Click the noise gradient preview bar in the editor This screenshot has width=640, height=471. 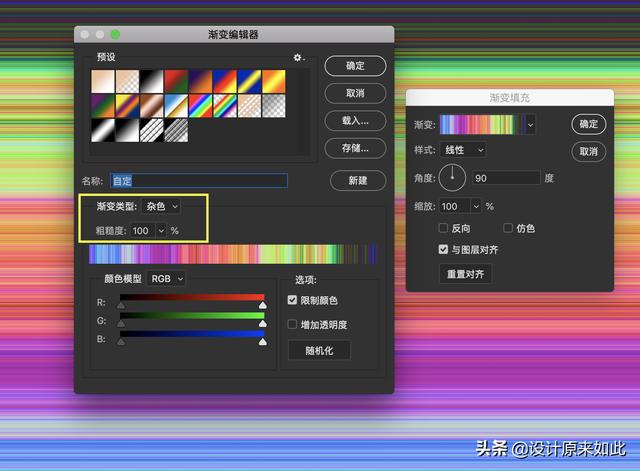pyautogui.click(x=233, y=254)
